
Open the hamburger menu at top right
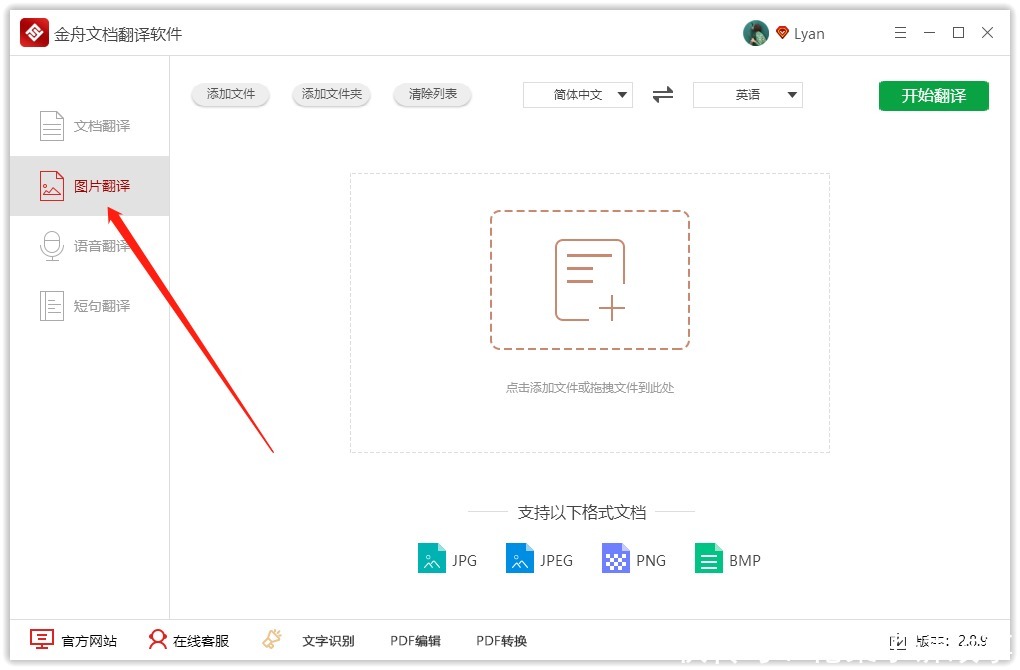(899, 32)
